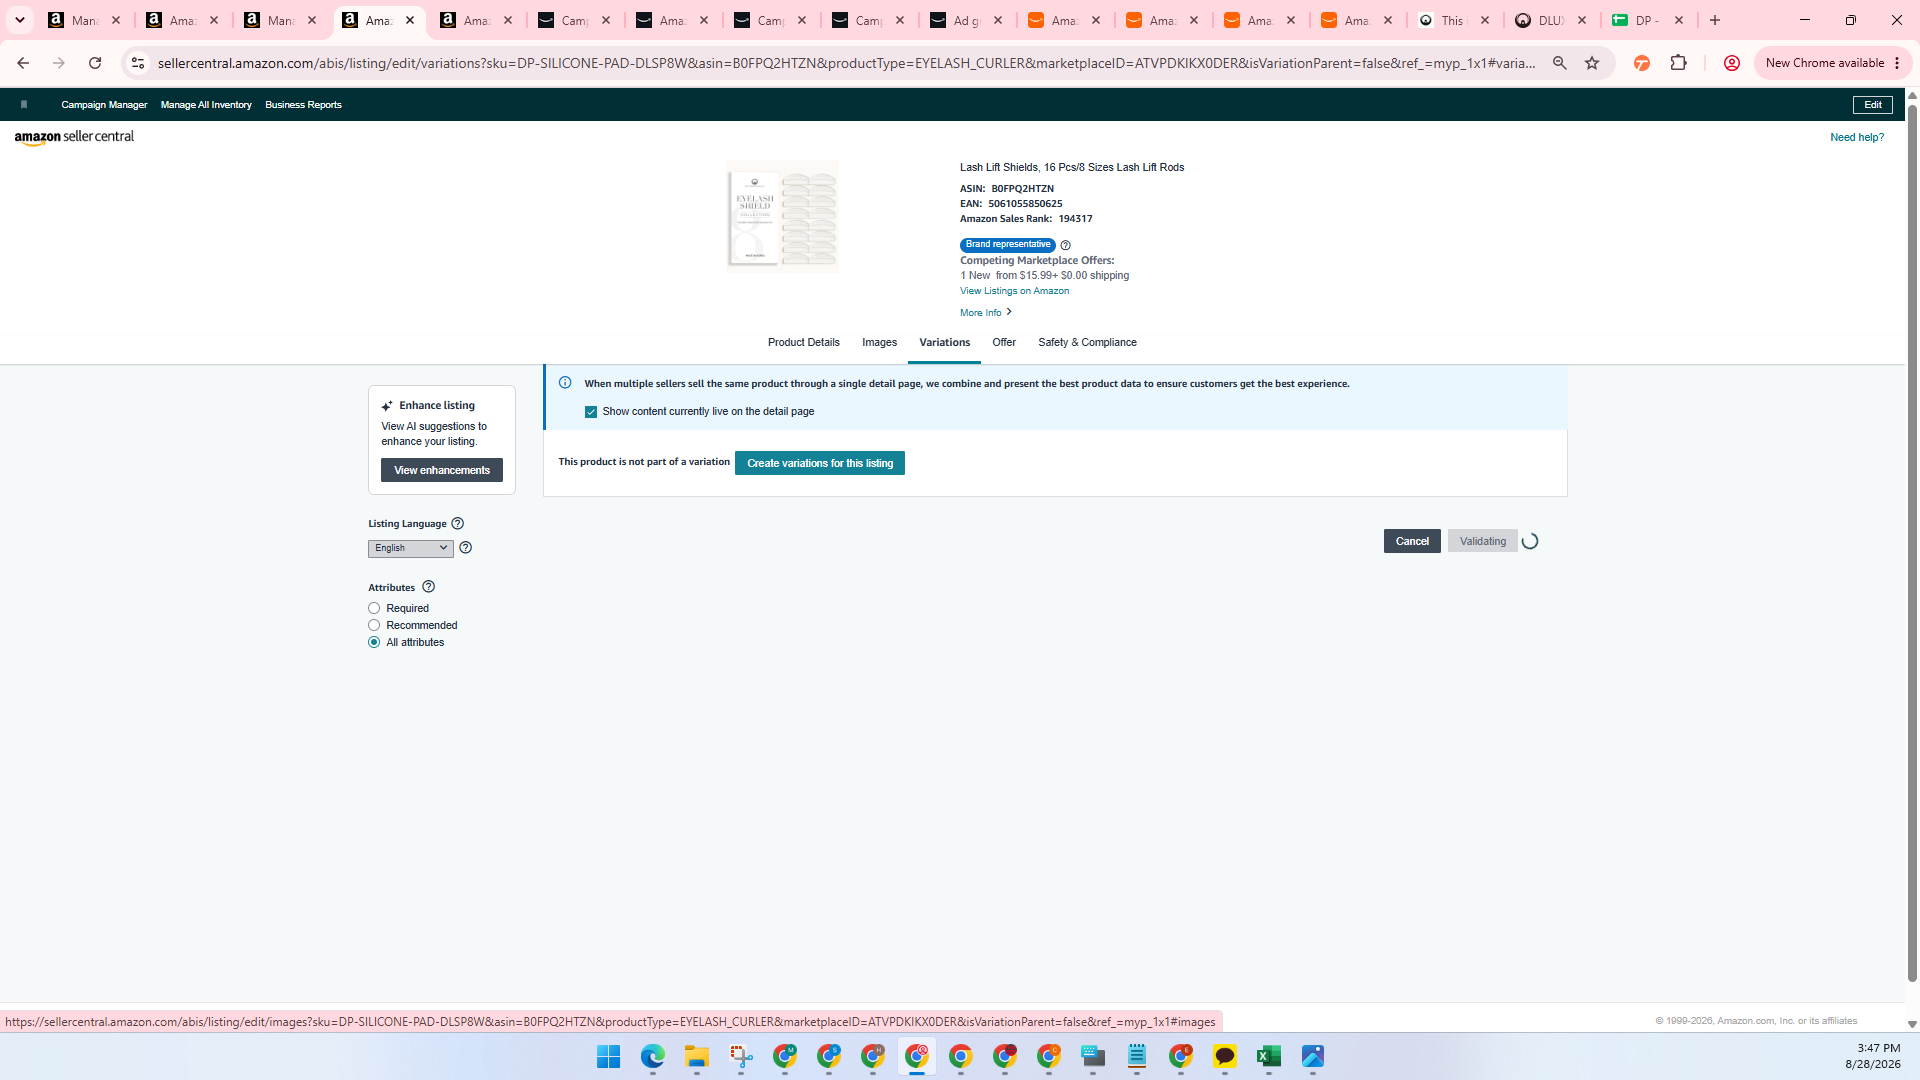Close the 'This' browser tab

click(1484, 20)
